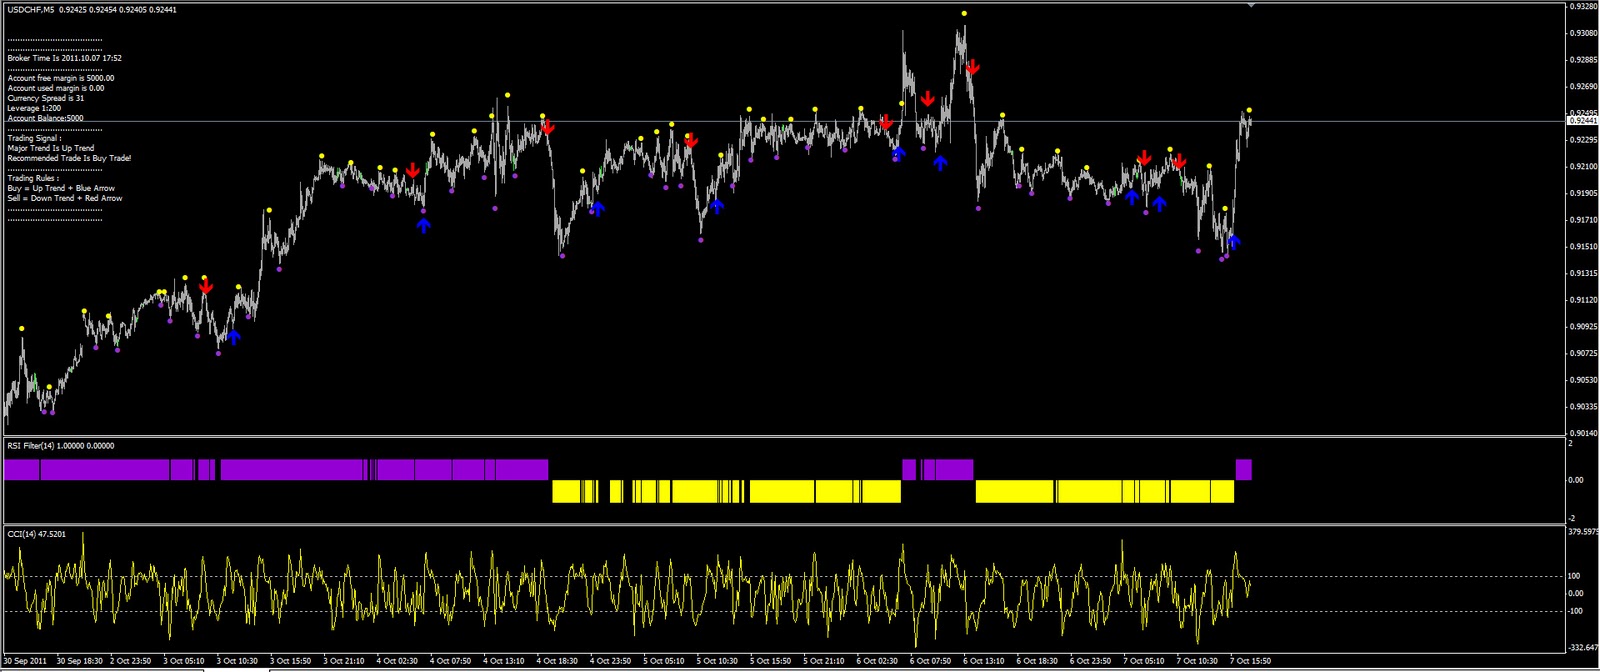1600x672 pixels.
Task: Click the '2 Oct 23:50' time axis label
Action: tap(131, 661)
